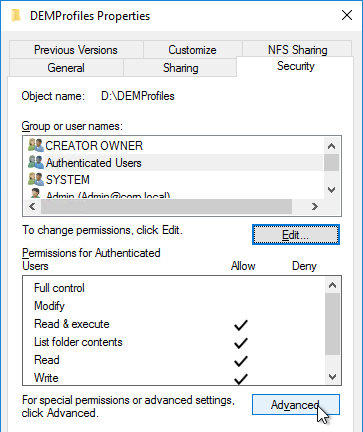Click the DEMProfiles folder icon in title bar
Viewport: 363px width, 432px height.
pyautogui.click(x=16, y=16)
